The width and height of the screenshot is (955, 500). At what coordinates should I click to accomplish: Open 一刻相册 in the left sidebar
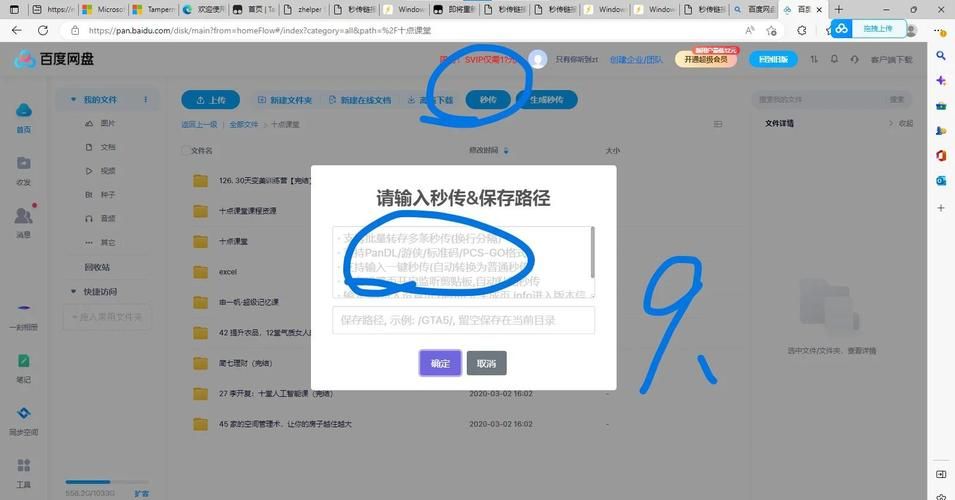(x=23, y=317)
